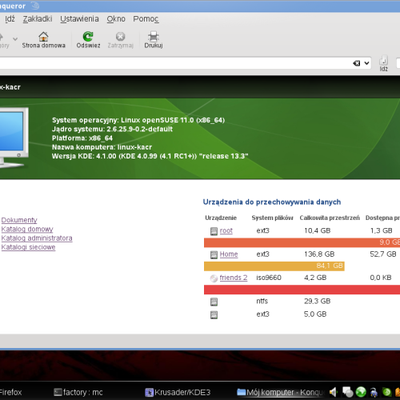Click the round green globe tray icon
This screenshot has height=400, width=400.
(361, 392)
